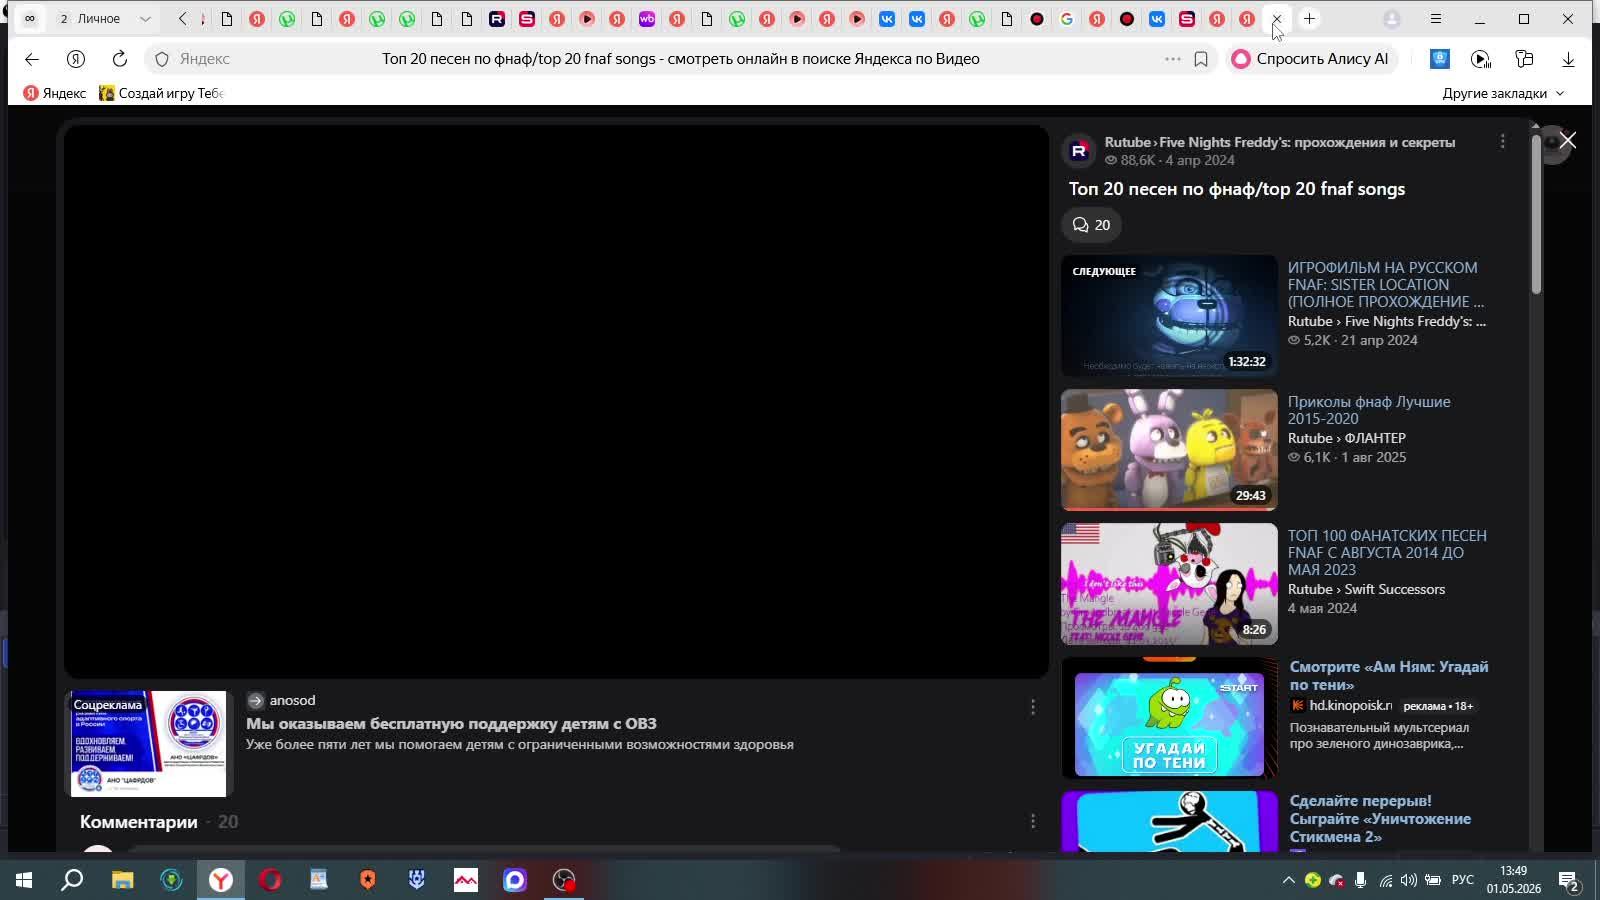Open the three-dot options beside the Rutube channel
Viewport: 1600px width, 900px height.
1502,142
